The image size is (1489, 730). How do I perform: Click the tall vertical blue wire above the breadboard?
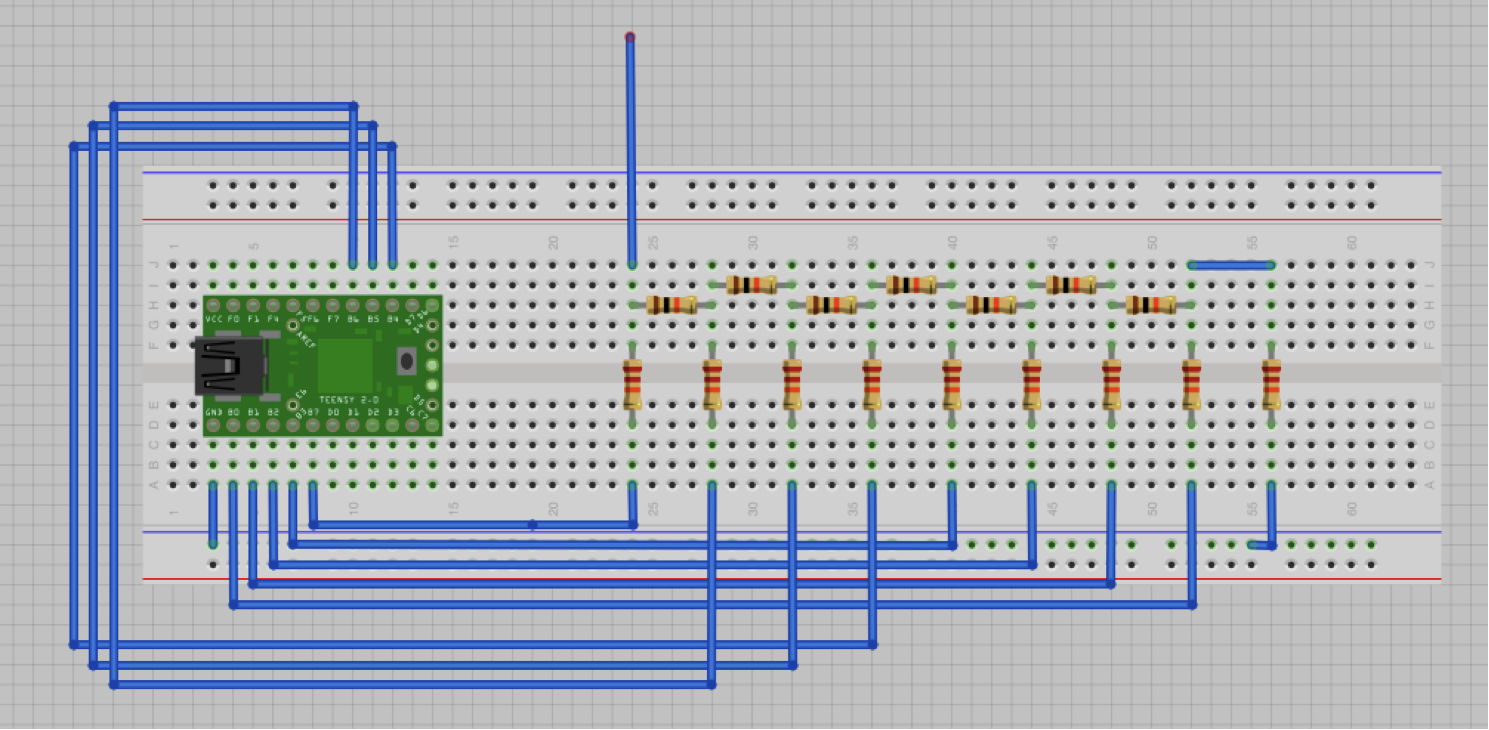[631, 140]
